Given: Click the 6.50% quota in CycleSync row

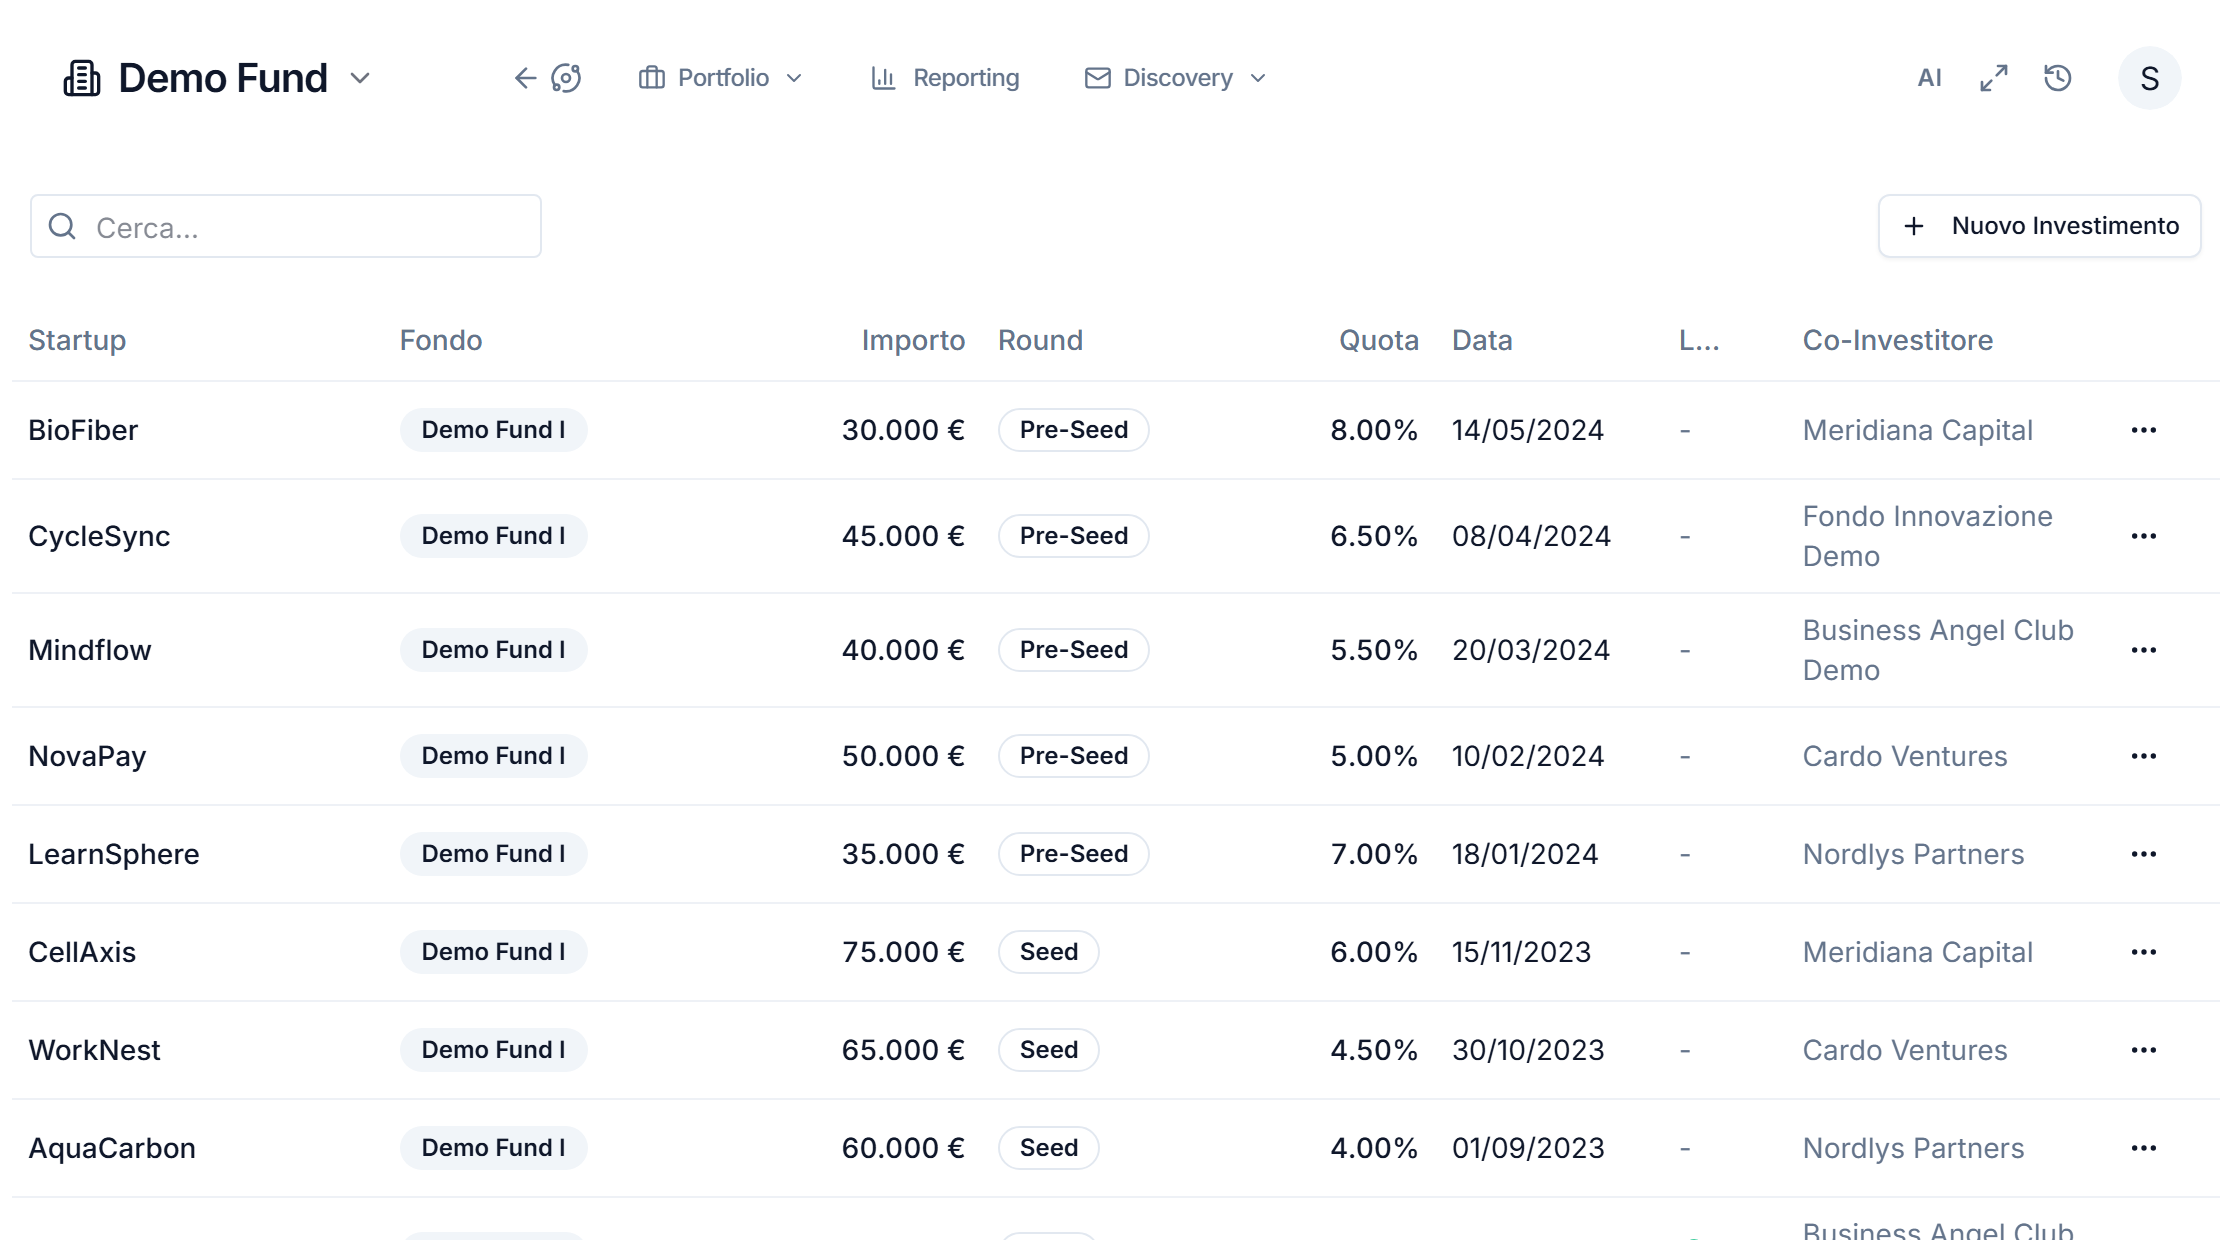Looking at the screenshot, I should (x=1374, y=536).
